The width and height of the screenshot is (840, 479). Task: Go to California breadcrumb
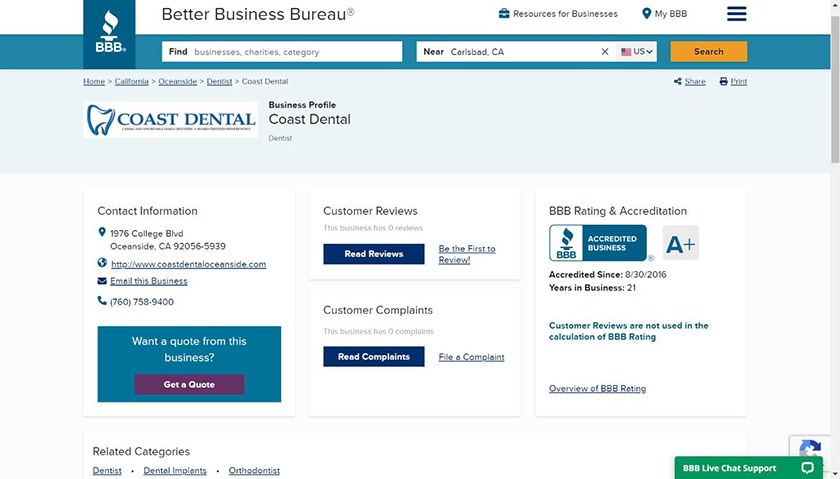pyautogui.click(x=131, y=81)
